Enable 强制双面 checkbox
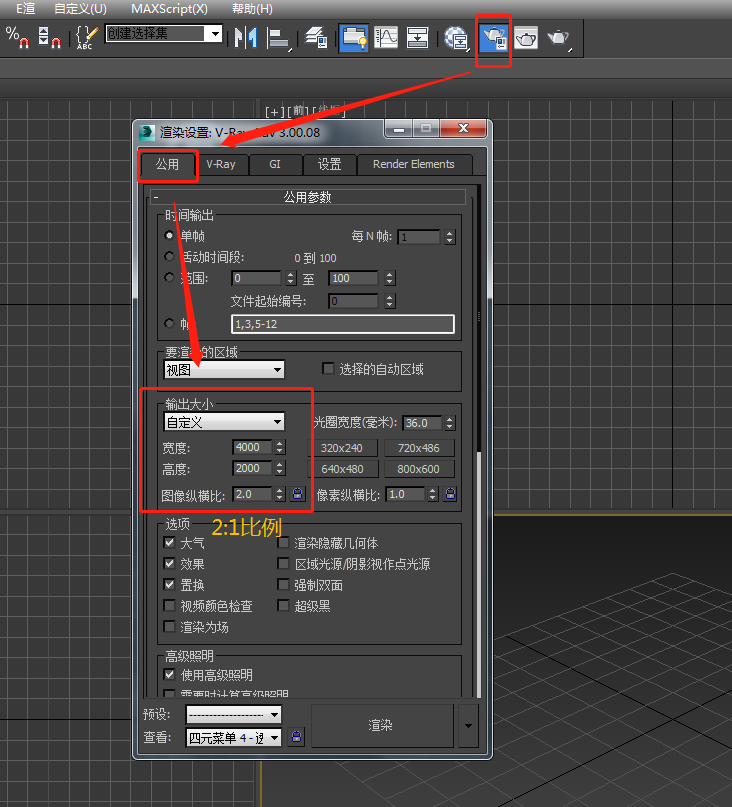 click(x=283, y=585)
